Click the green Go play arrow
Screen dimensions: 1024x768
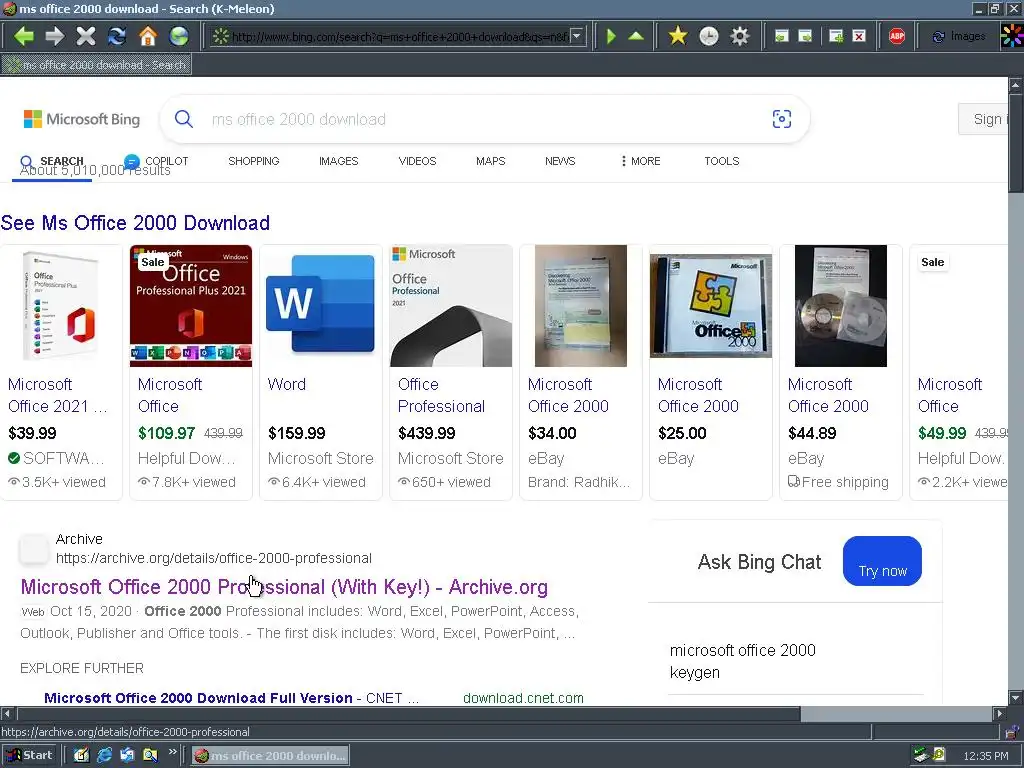611,37
